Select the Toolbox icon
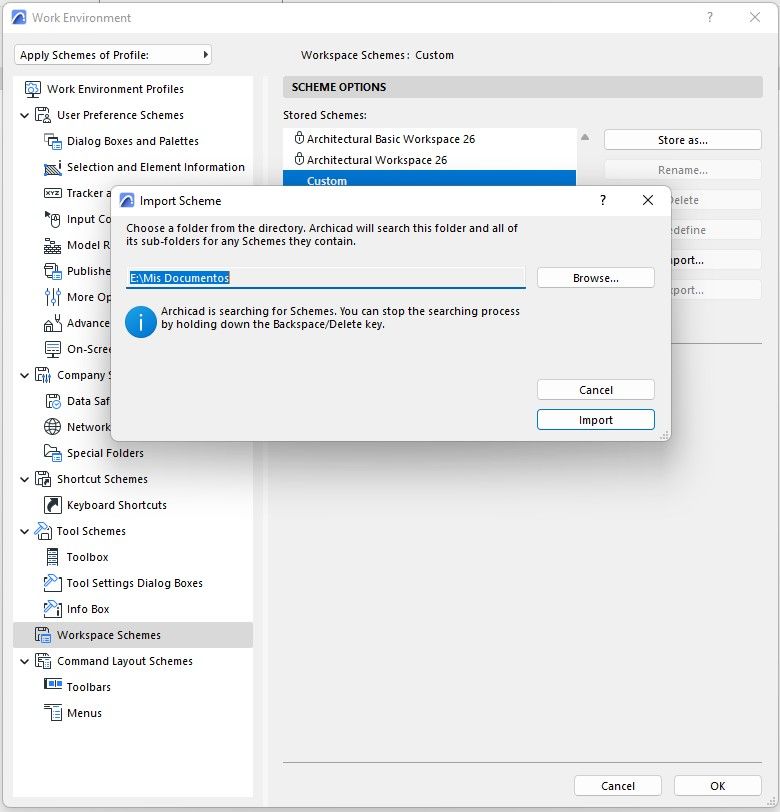 coord(53,557)
